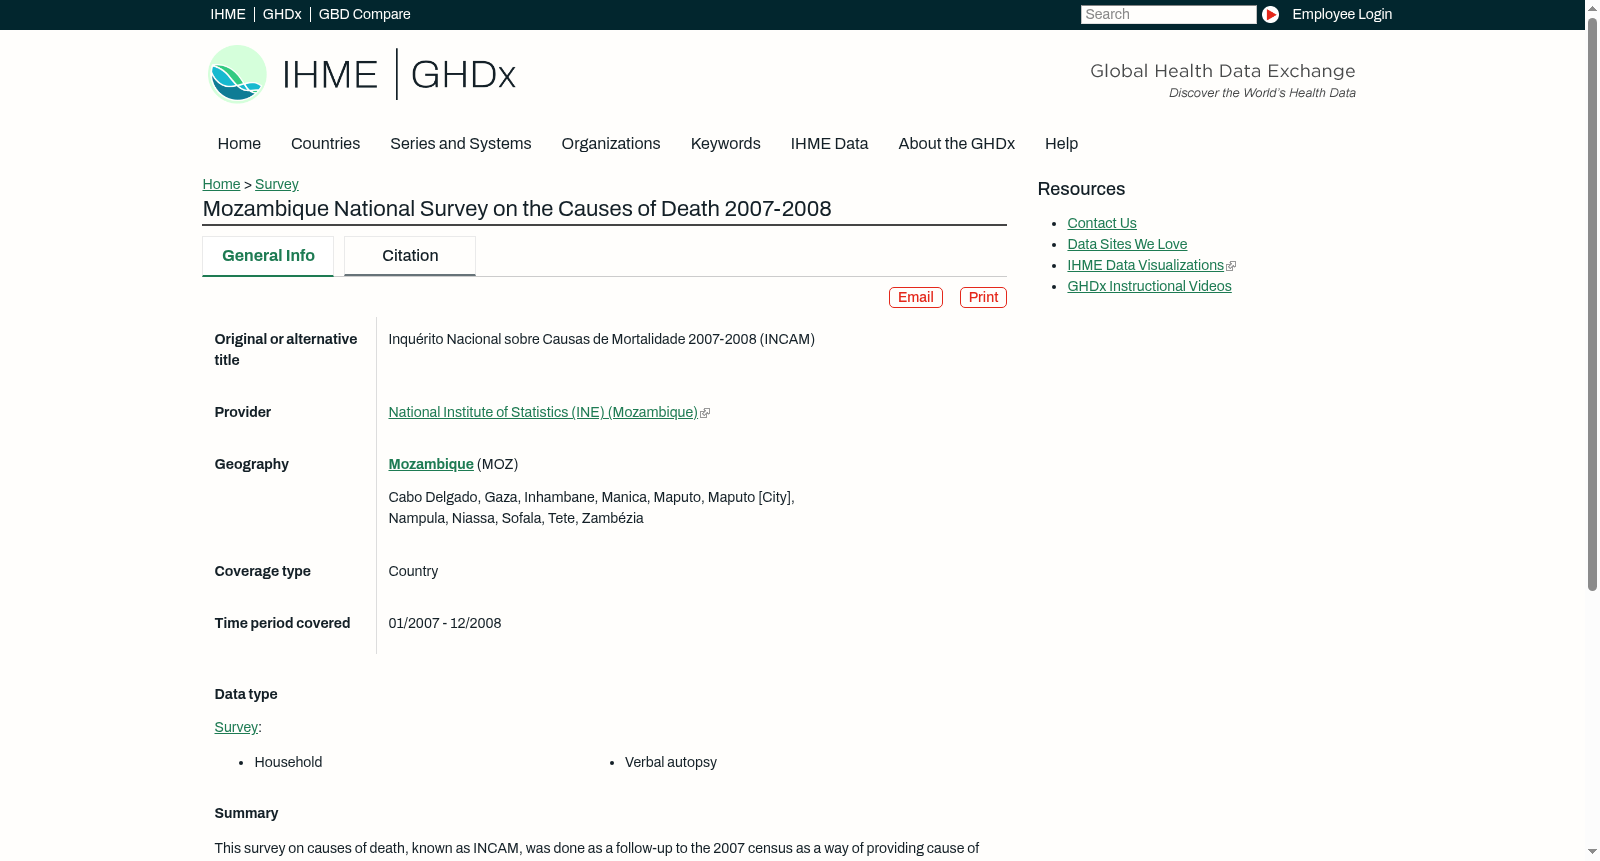Image resolution: width=1600 pixels, height=861 pixels.
Task: Click the 01/2007 - 12/2008 time period value
Action: point(444,624)
